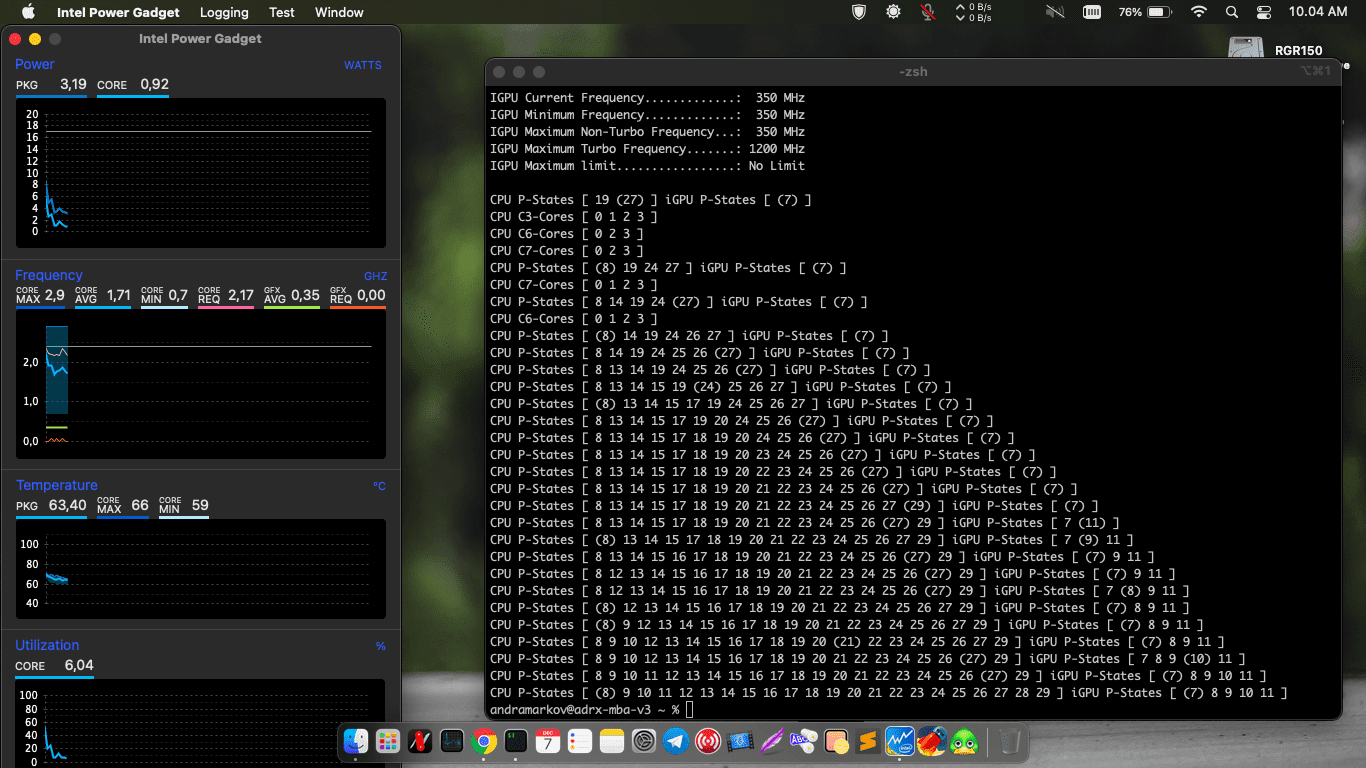Open the RGR150 drive on desktop

coord(1245,50)
